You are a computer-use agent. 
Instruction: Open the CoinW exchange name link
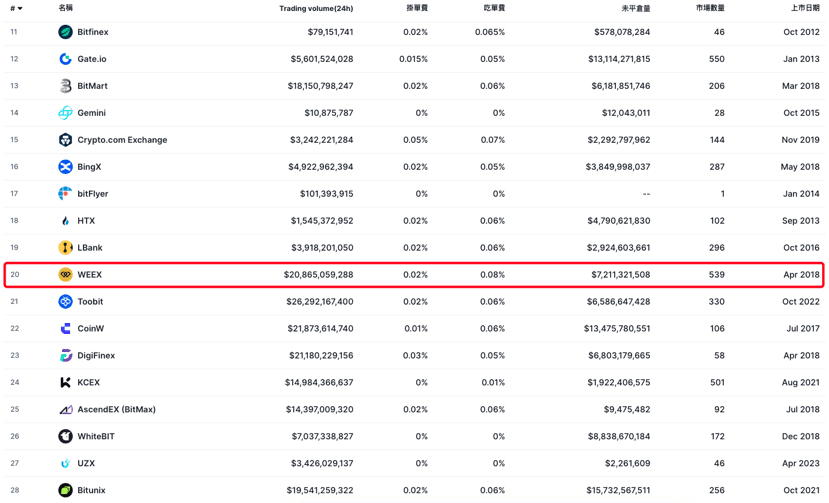click(x=91, y=328)
